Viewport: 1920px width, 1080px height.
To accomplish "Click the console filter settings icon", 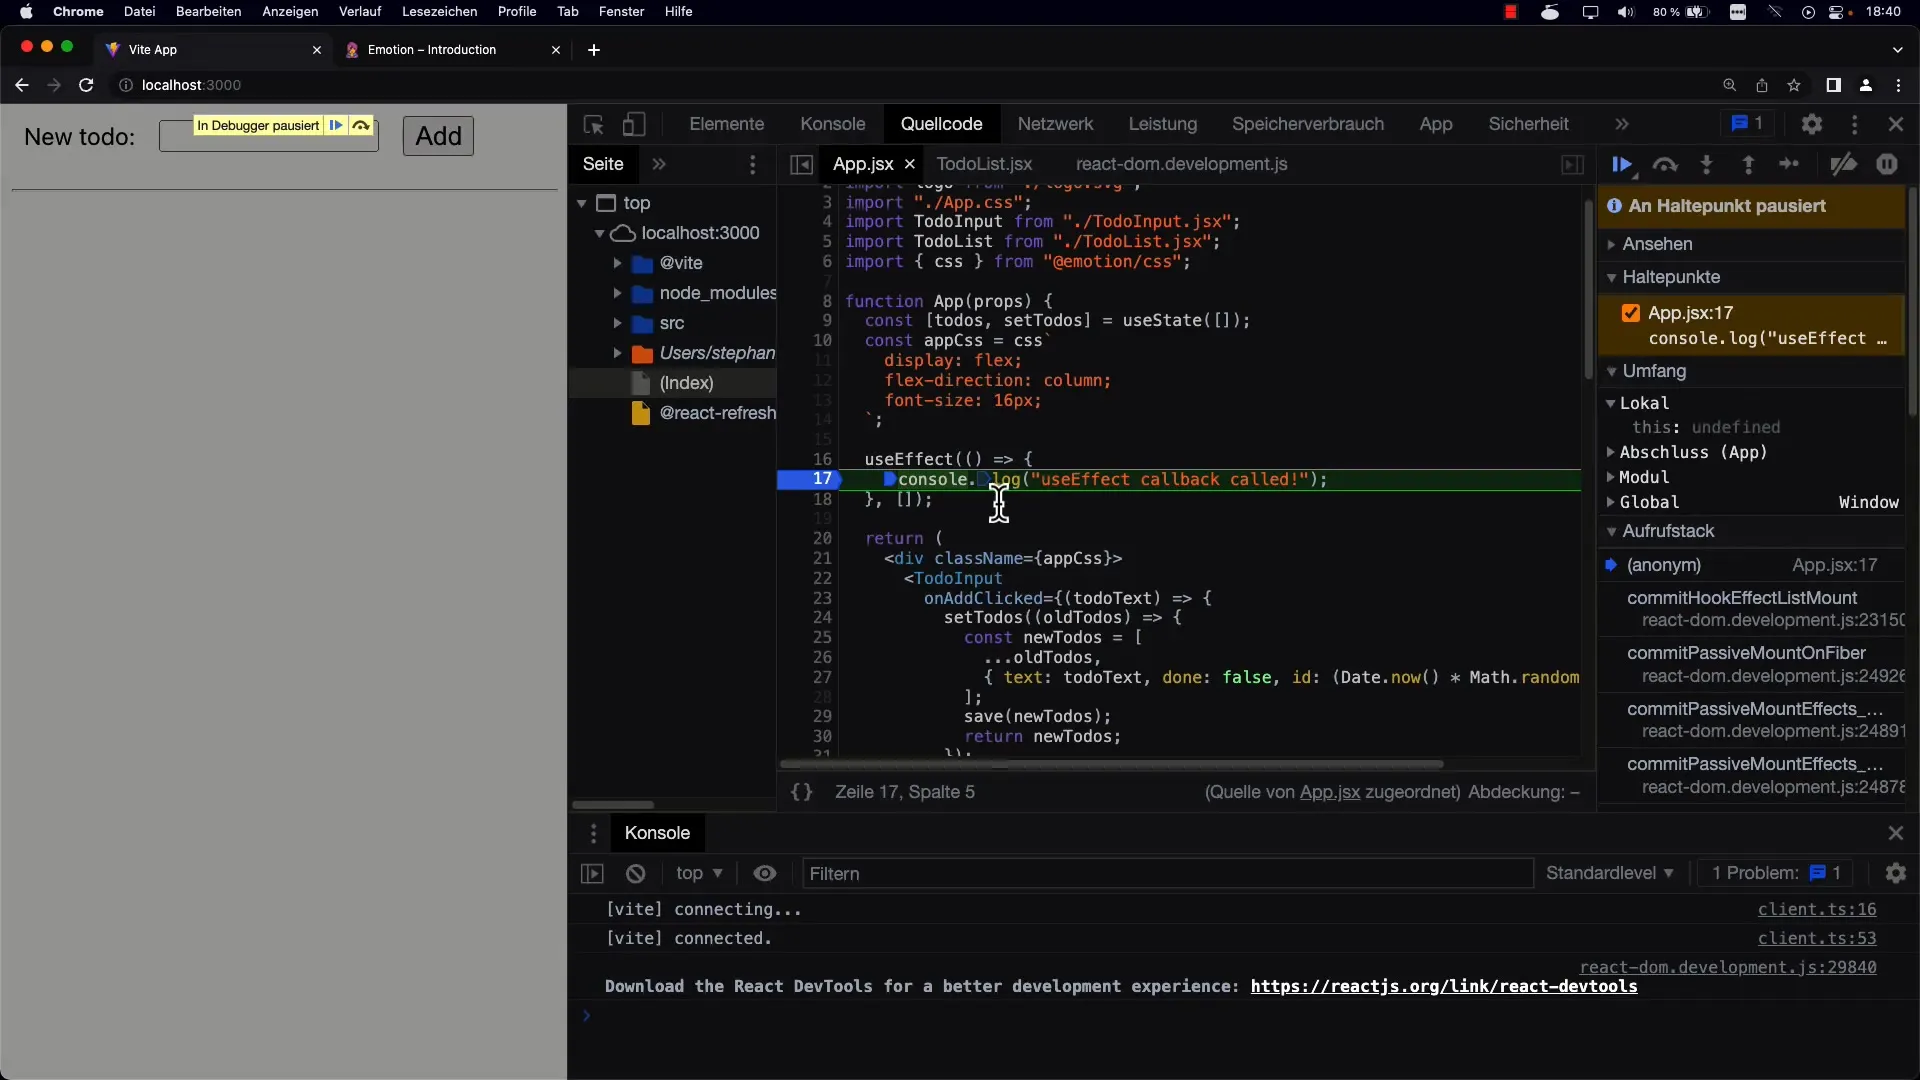I will (1898, 872).
